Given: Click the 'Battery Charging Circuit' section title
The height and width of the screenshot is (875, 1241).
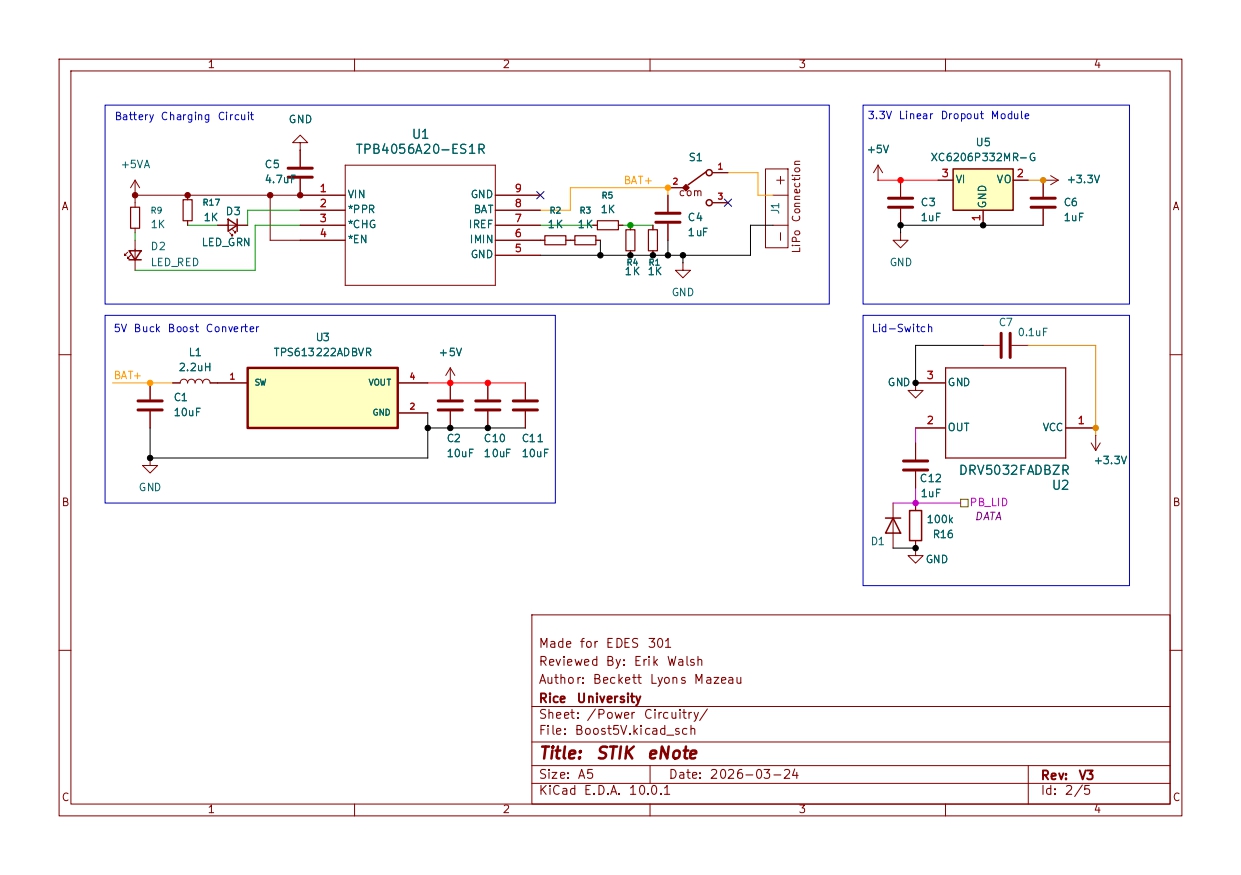Looking at the screenshot, I should (184, 117).
